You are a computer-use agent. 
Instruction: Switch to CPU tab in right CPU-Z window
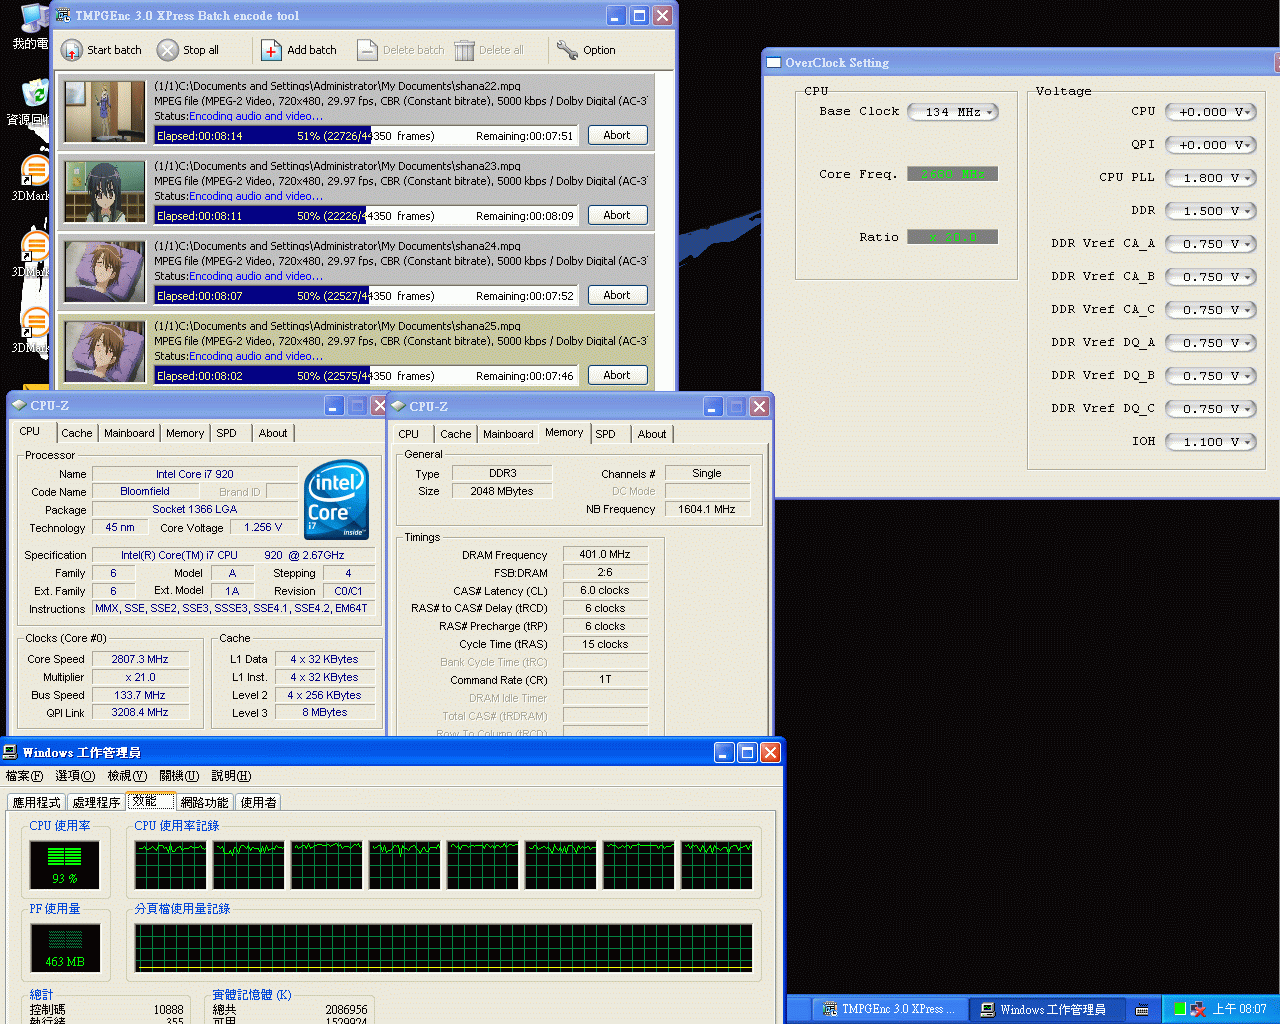click(x=409, y=434)
